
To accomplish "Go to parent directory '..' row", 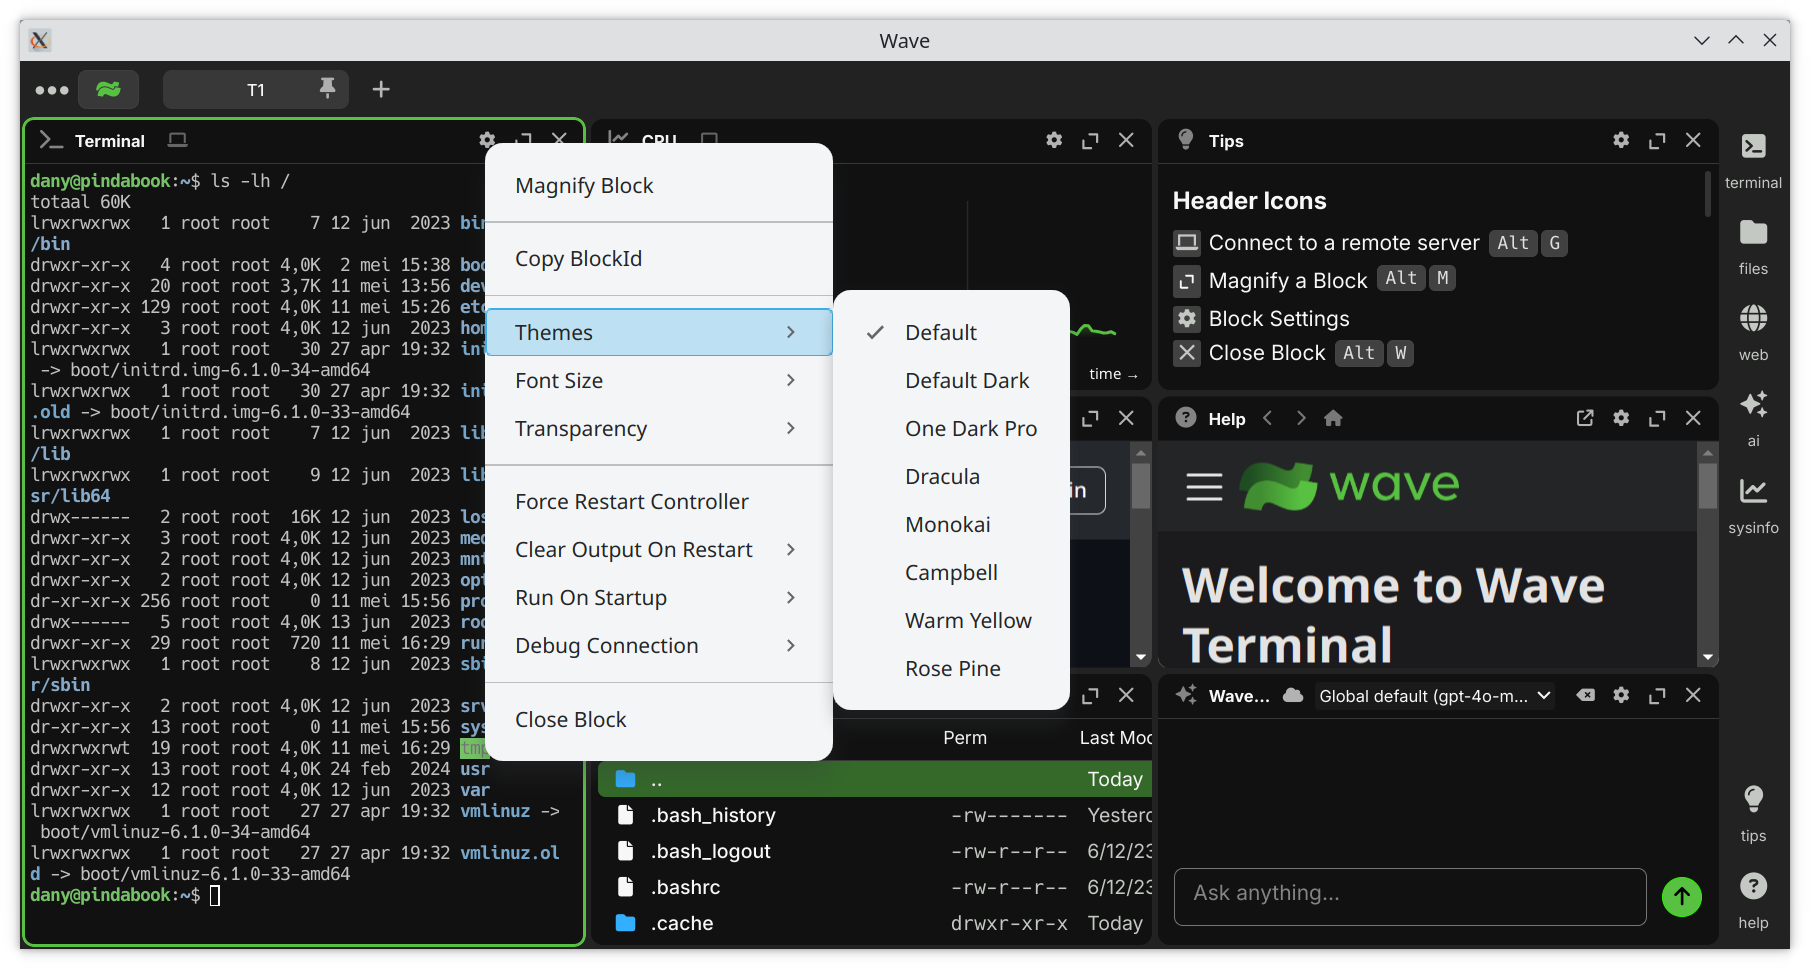I will point(875,779).
